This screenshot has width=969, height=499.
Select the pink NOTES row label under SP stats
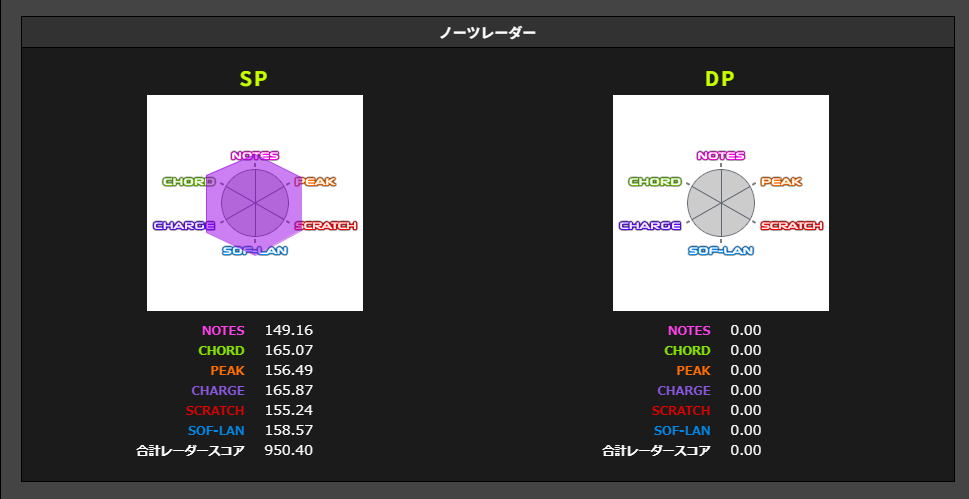(223, 331)
